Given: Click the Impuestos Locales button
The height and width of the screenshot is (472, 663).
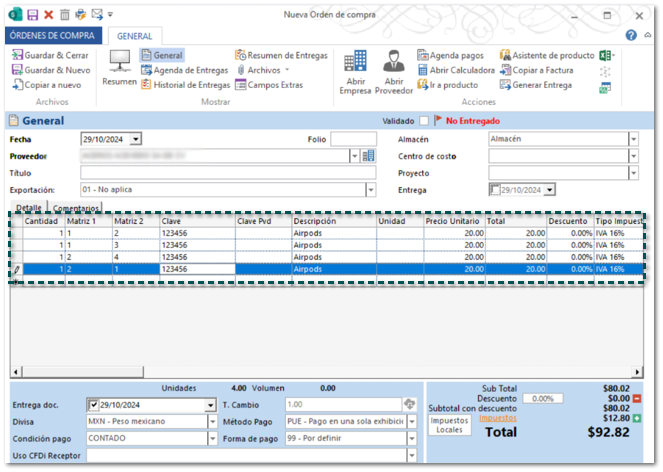Looking at the screenshot, I should click(448, 426).
